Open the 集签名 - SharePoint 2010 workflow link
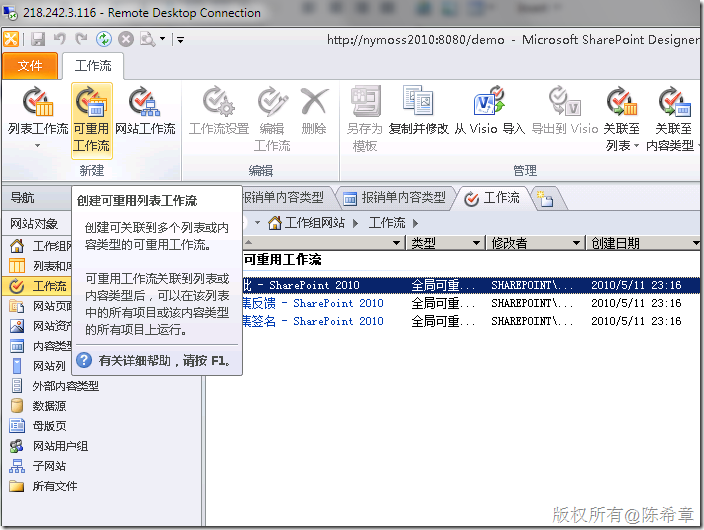704x530 pixels. coord(313,322)
